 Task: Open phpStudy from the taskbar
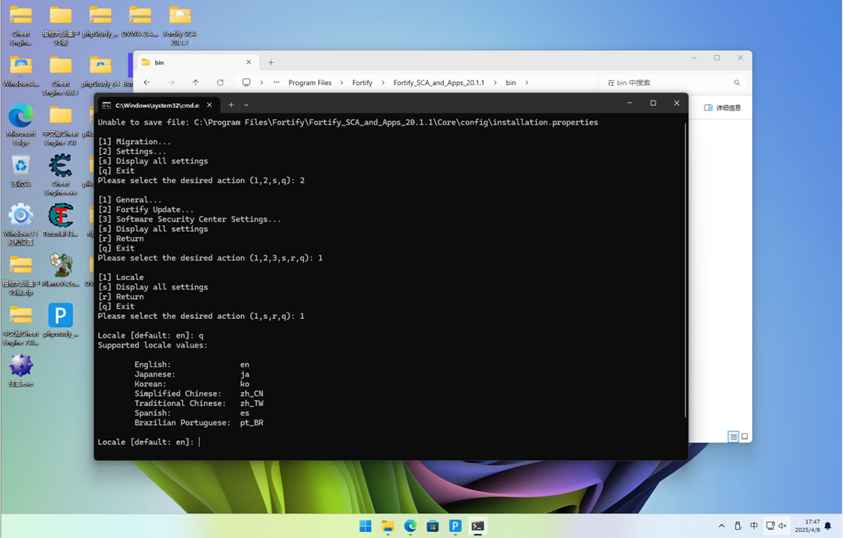[455, 526]
